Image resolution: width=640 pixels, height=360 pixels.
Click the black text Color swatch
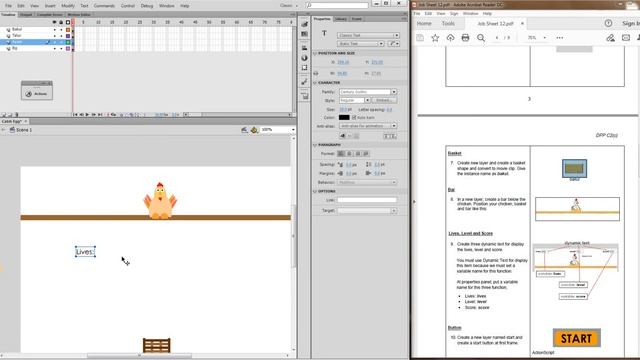[344, 118]
